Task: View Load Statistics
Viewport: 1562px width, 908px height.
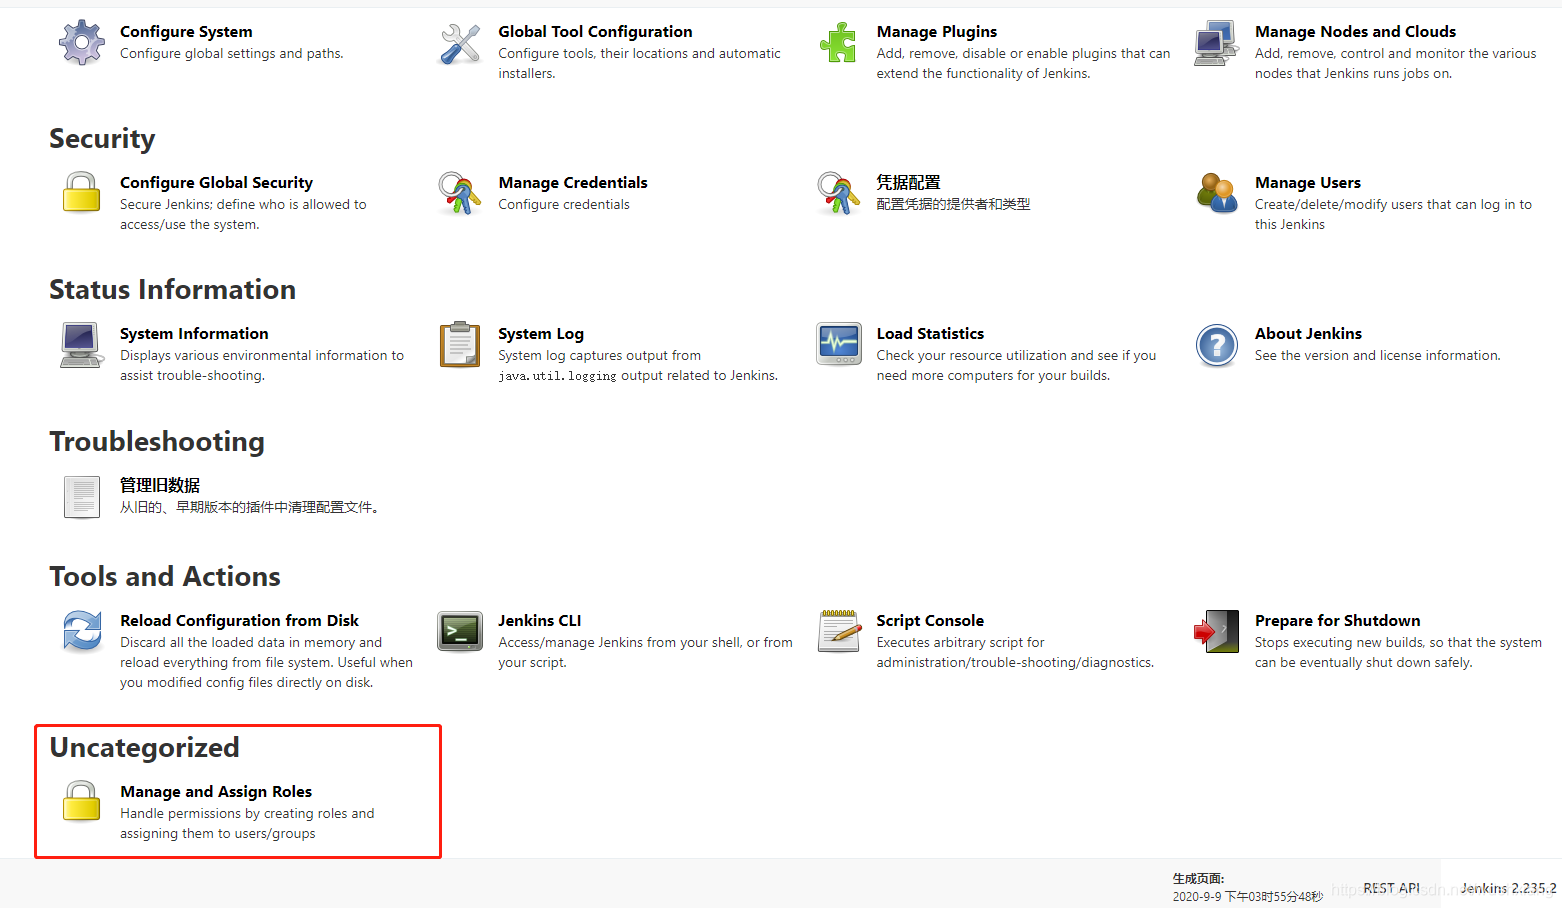Action: 930,334
